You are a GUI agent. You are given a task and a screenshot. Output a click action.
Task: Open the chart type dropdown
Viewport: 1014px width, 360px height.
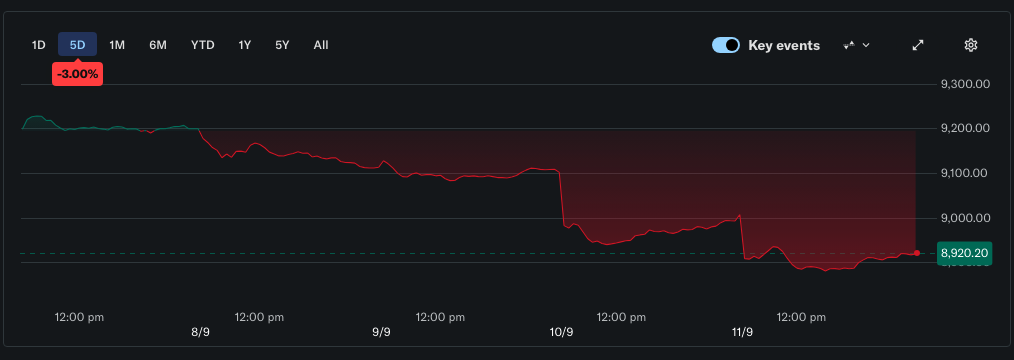coord(857,45)
